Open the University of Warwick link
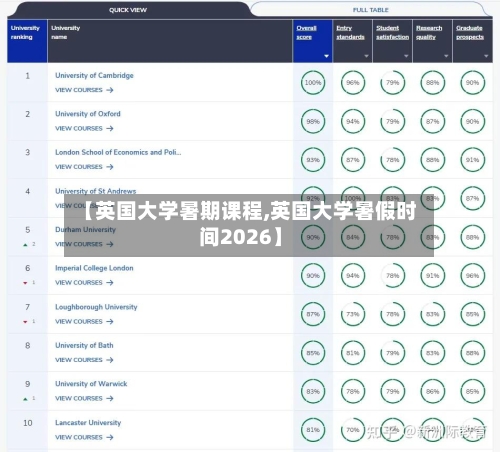The height and width of the screenshot is (452, 500). point(91,384)
